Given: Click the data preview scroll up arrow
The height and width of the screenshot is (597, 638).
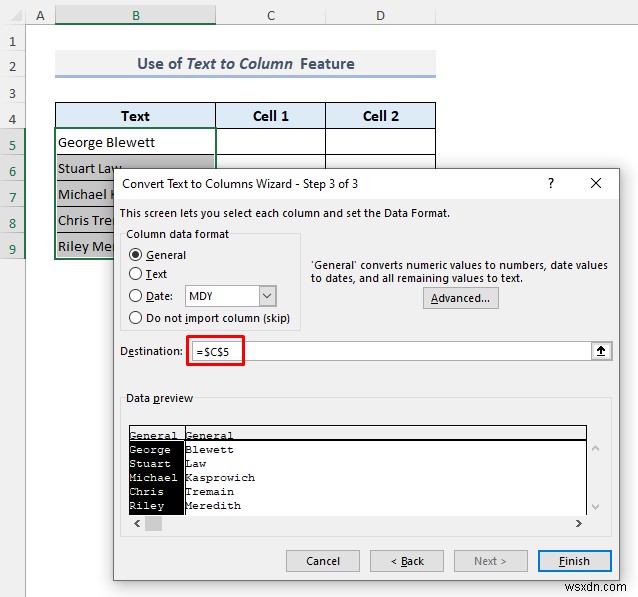Looking at the screenshot, I should coord(596,448).
